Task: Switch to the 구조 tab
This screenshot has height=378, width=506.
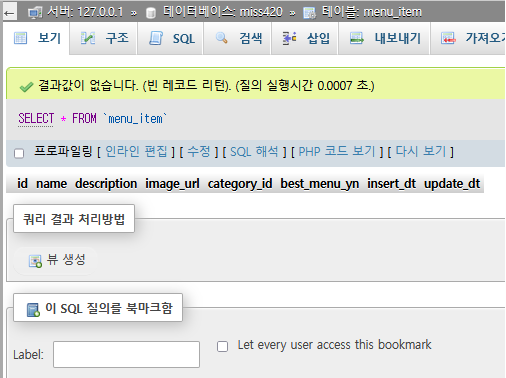Action: [x=104, y=38]
